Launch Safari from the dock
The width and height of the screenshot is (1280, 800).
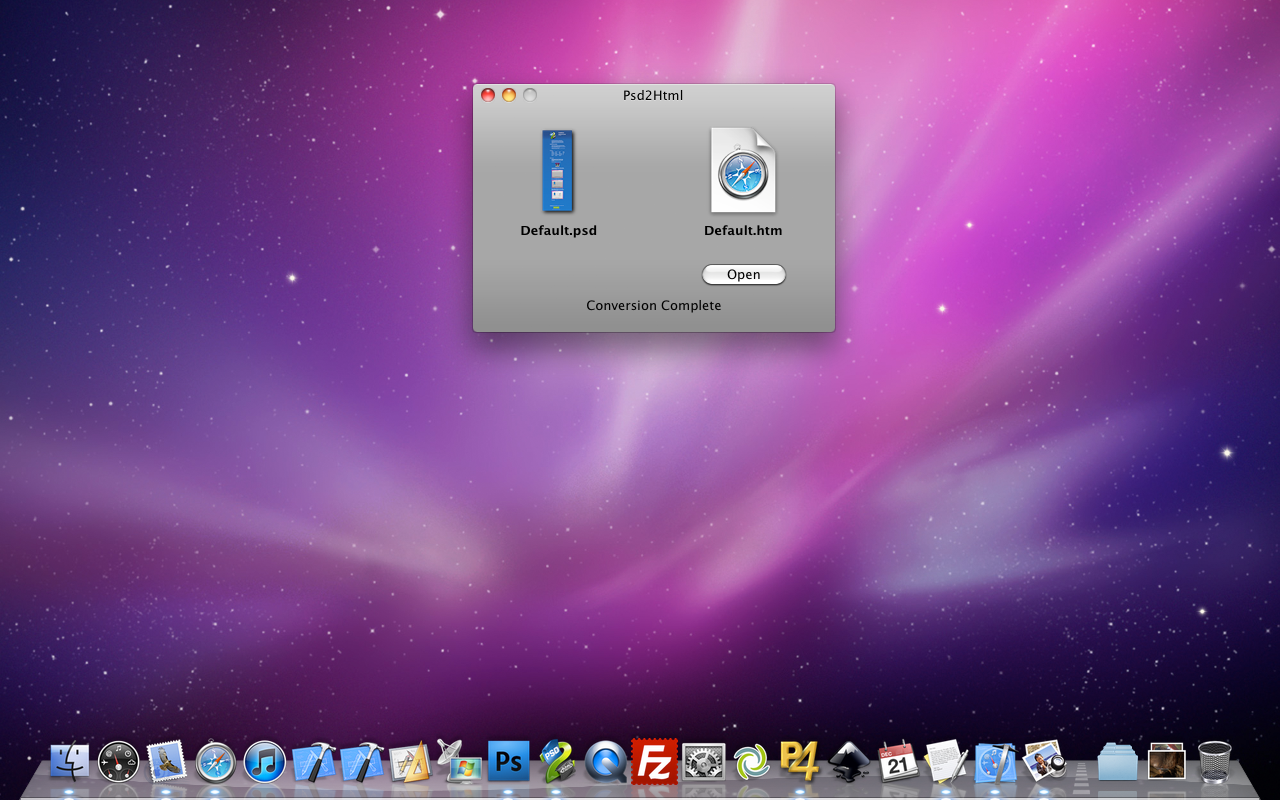coord(216,763)
